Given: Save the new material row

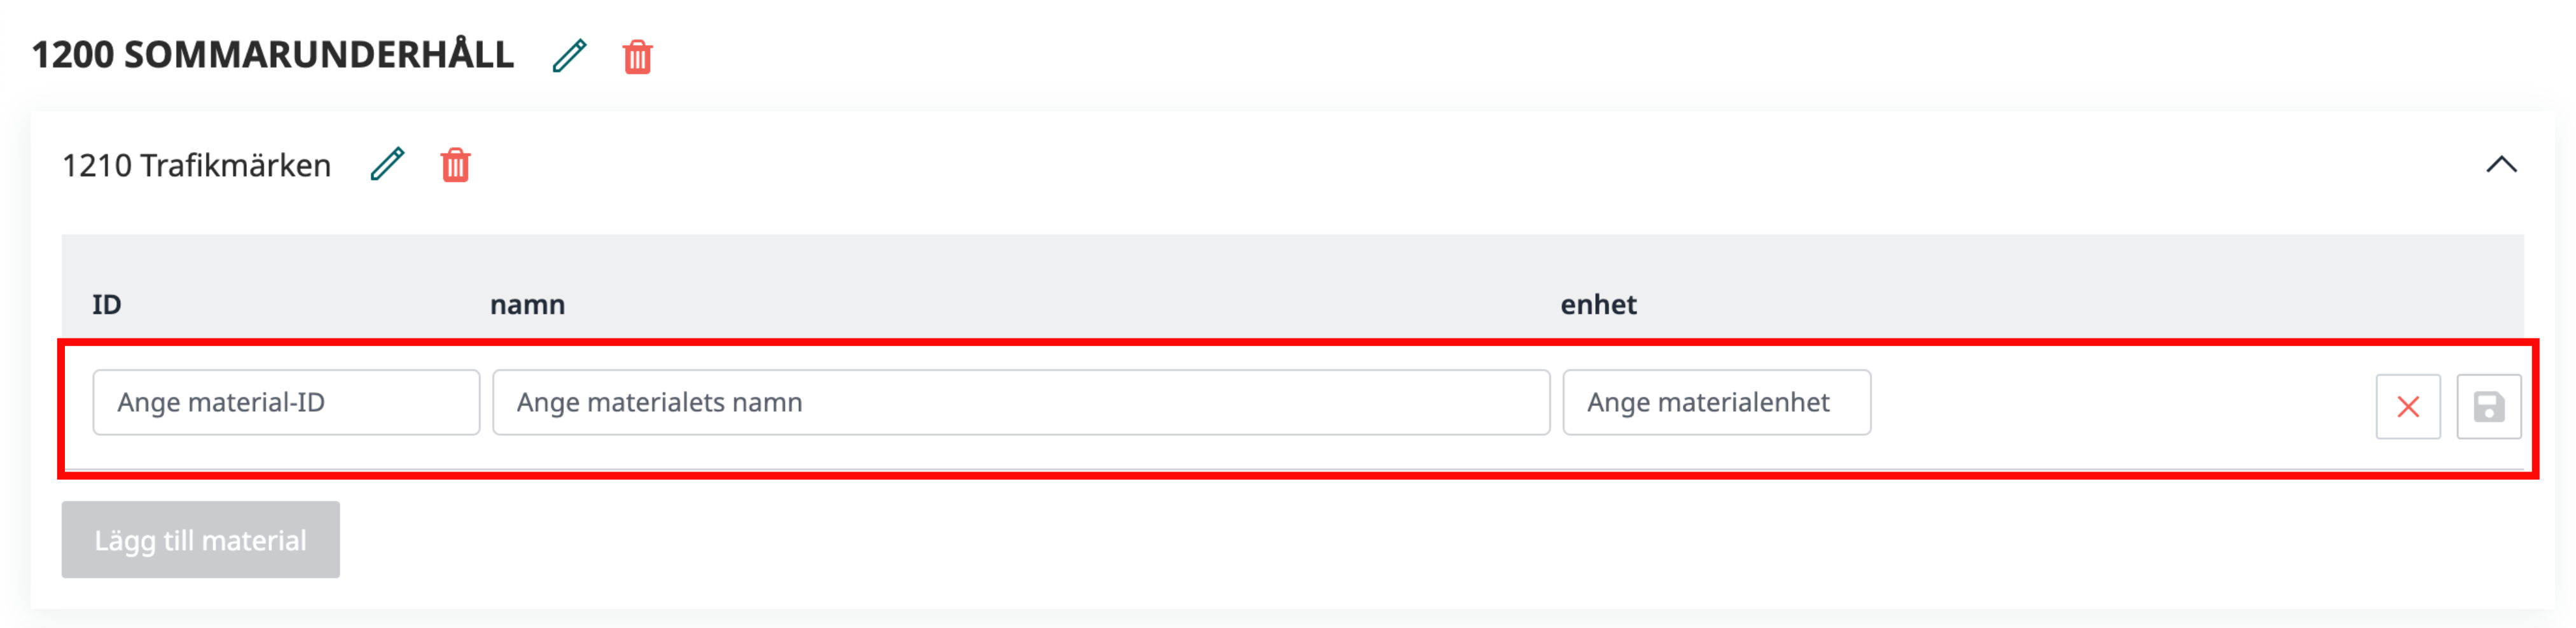Looking at the screenshot, I should point(2488,406).
